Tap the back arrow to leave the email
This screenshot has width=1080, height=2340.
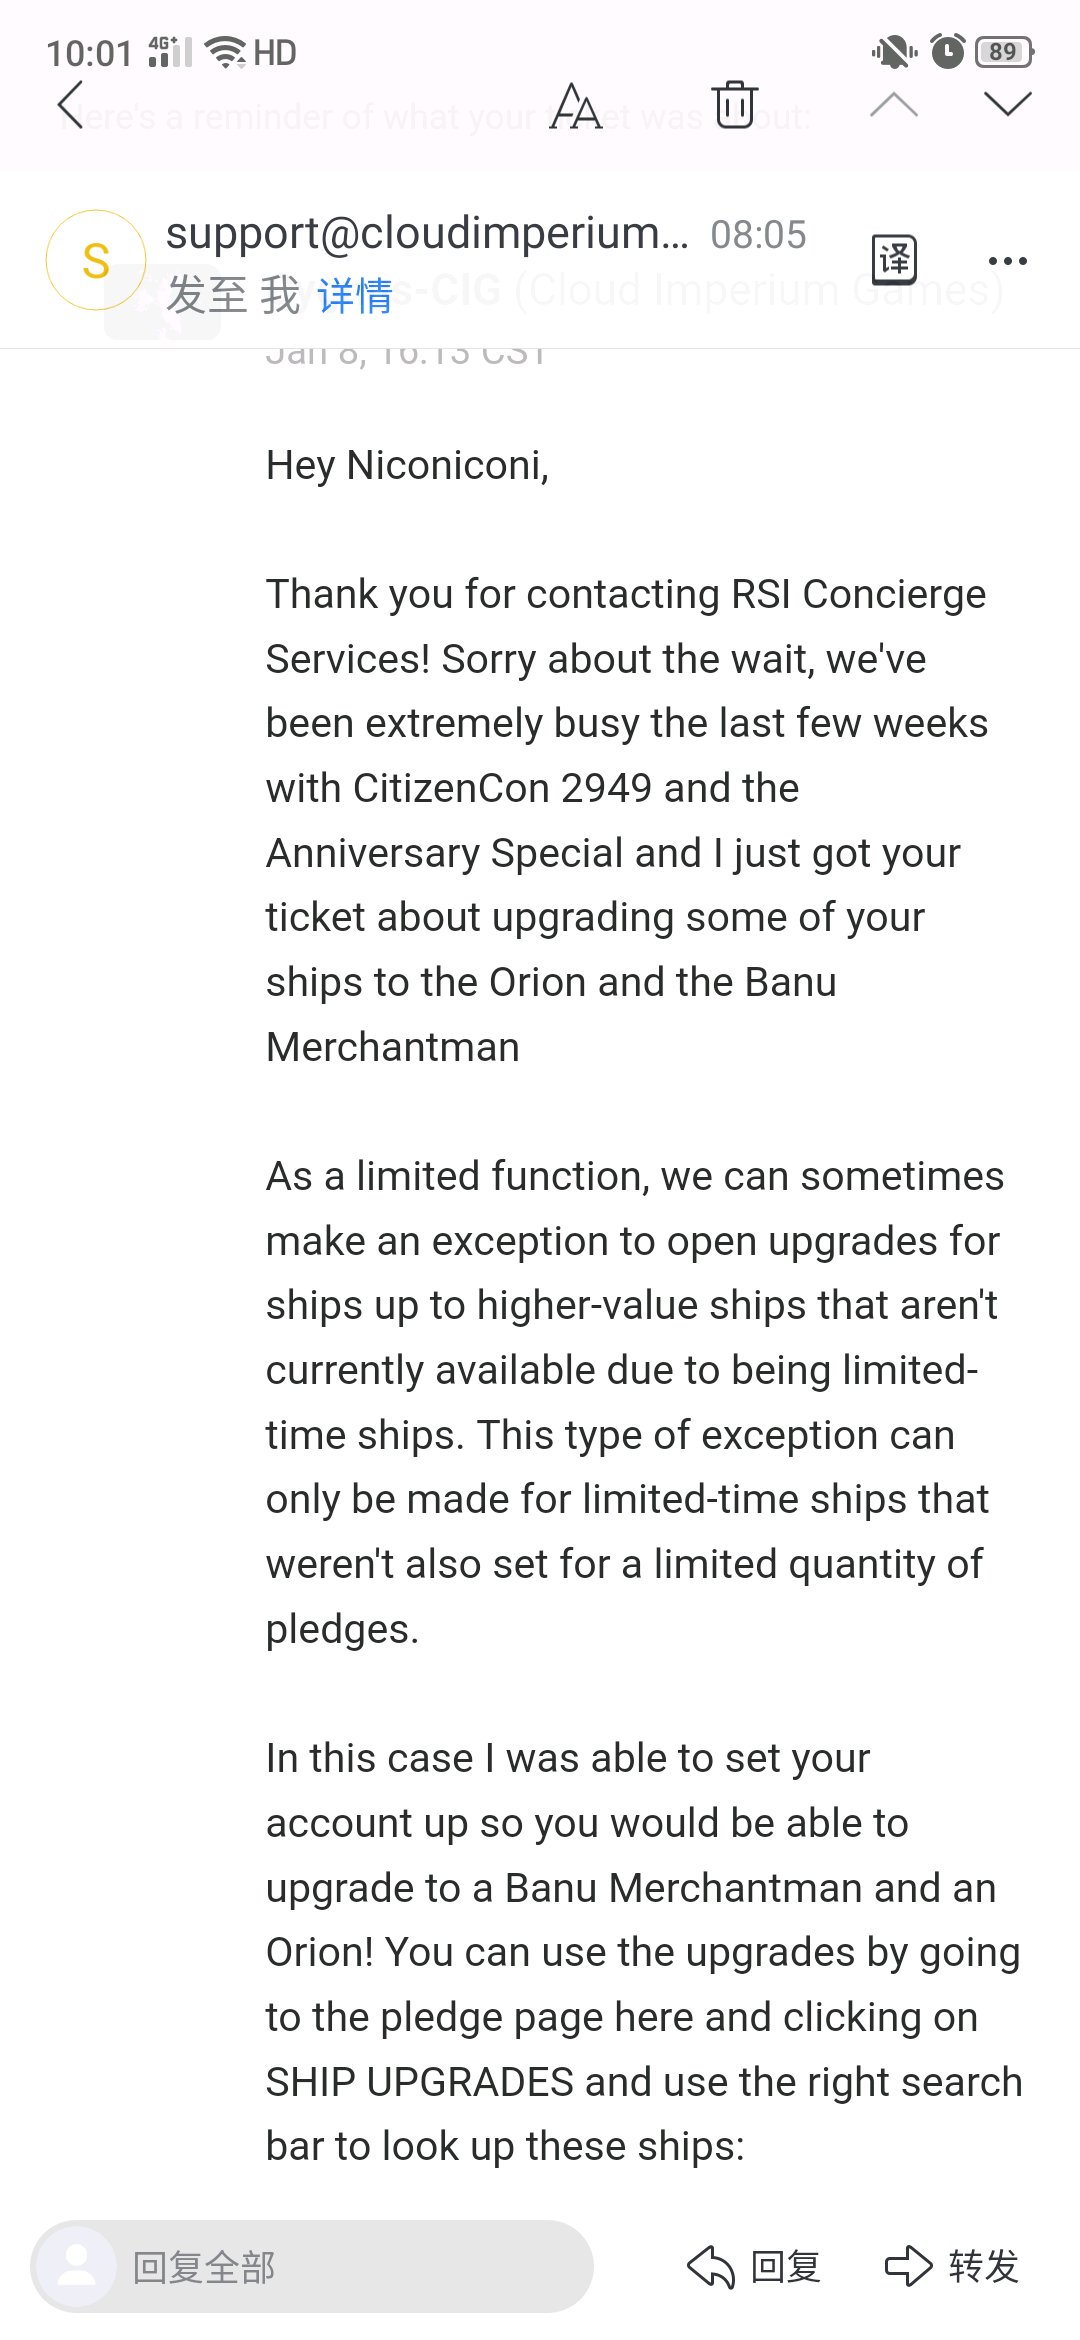[x=70, y=106]
